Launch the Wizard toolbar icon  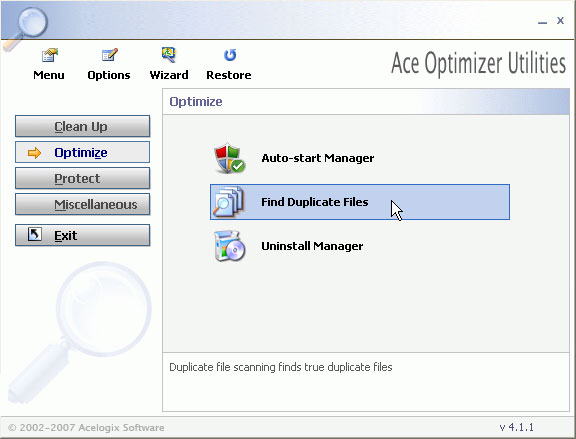pyautogui.click(x=169, y=55)
